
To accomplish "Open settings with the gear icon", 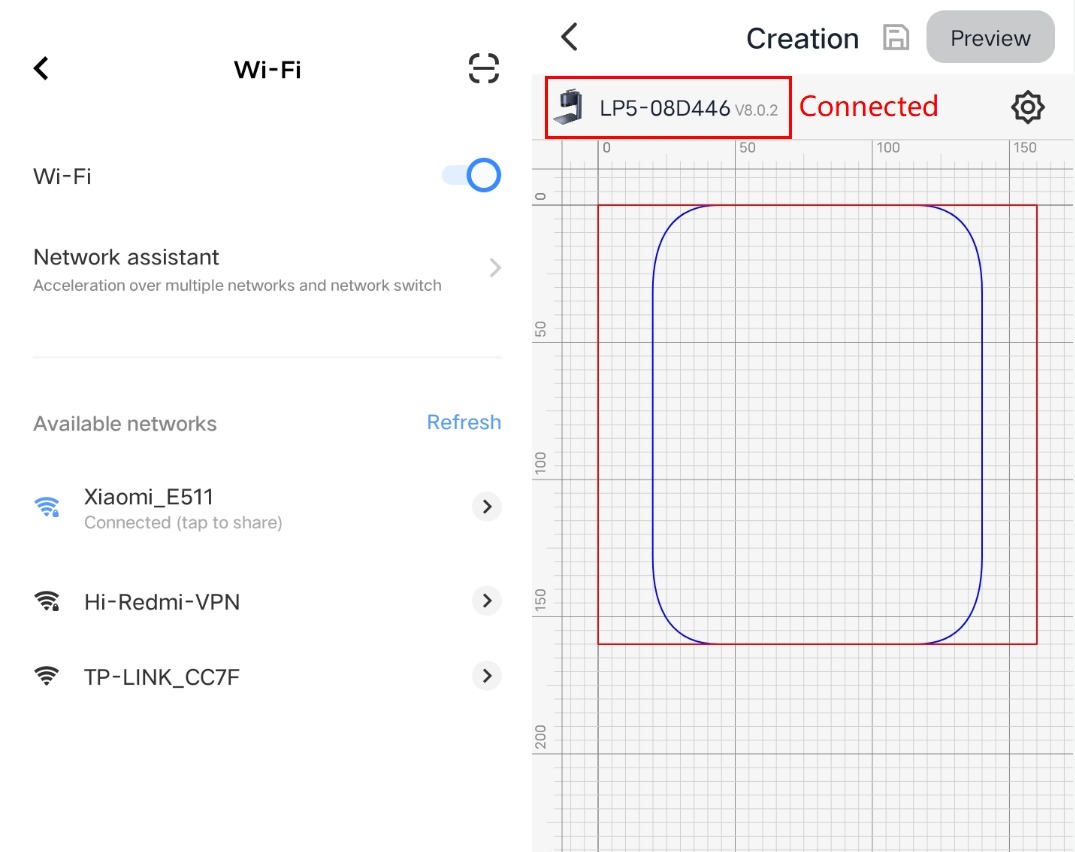I will pyautogui.click(x=1027, y=107).
